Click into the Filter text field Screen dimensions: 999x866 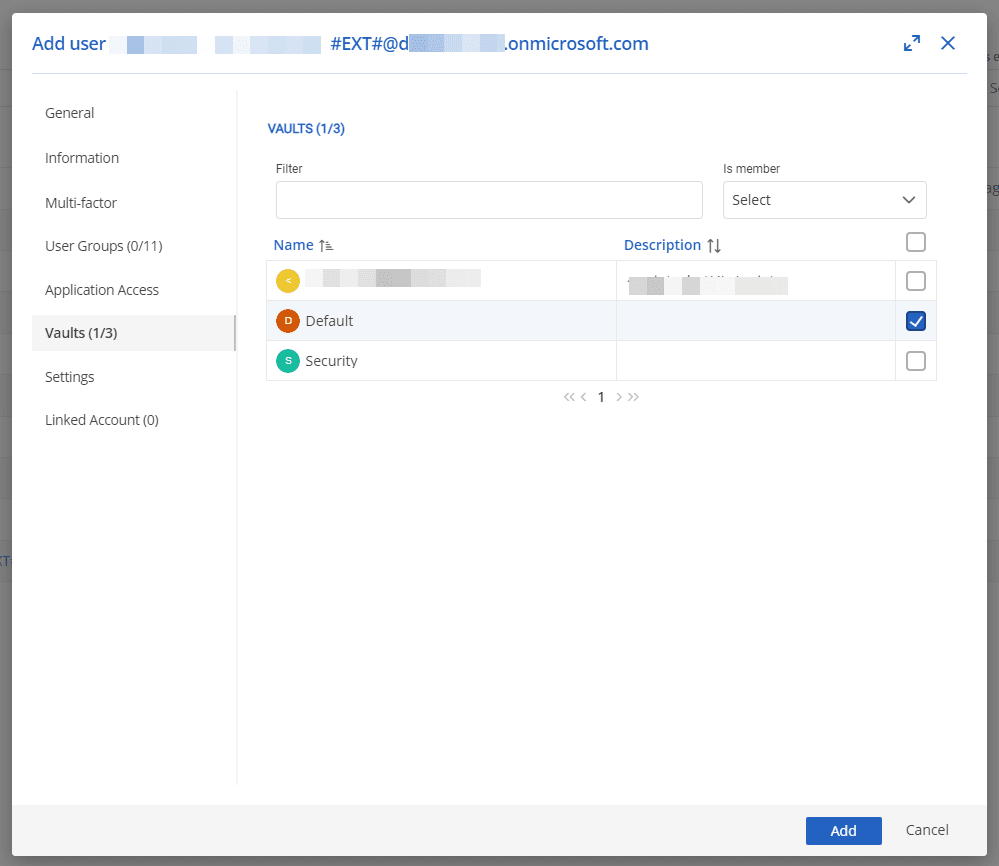tap(489, 200)
